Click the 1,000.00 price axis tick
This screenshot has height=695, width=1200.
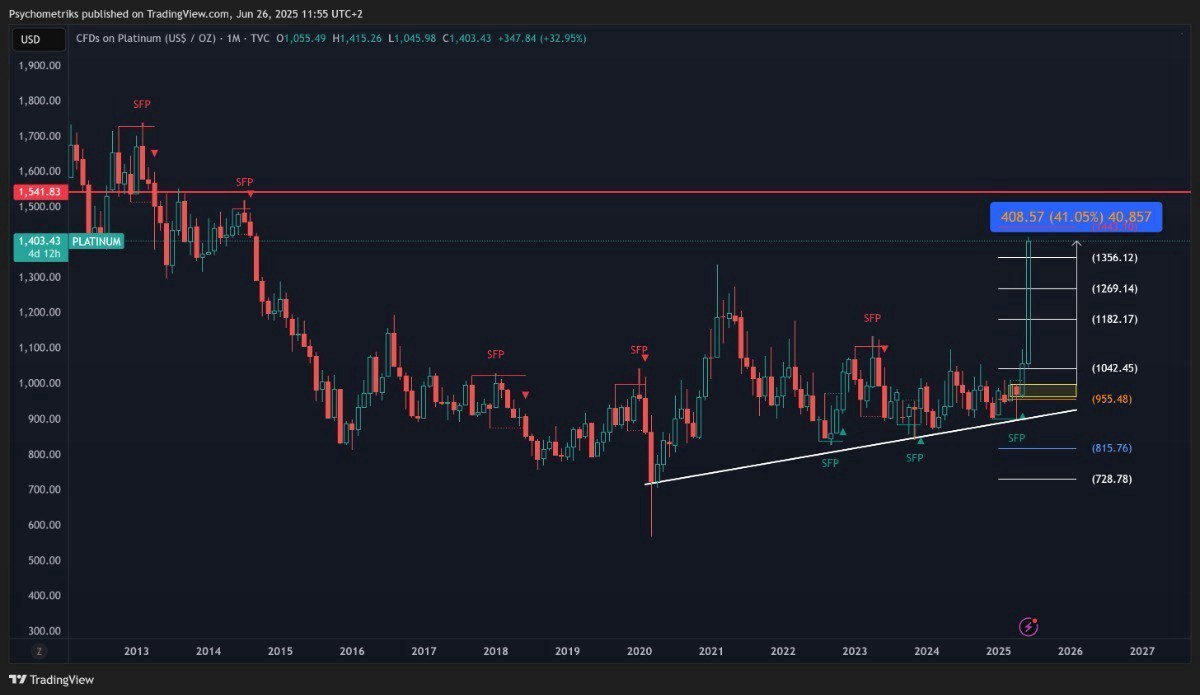tap(40, 383)
